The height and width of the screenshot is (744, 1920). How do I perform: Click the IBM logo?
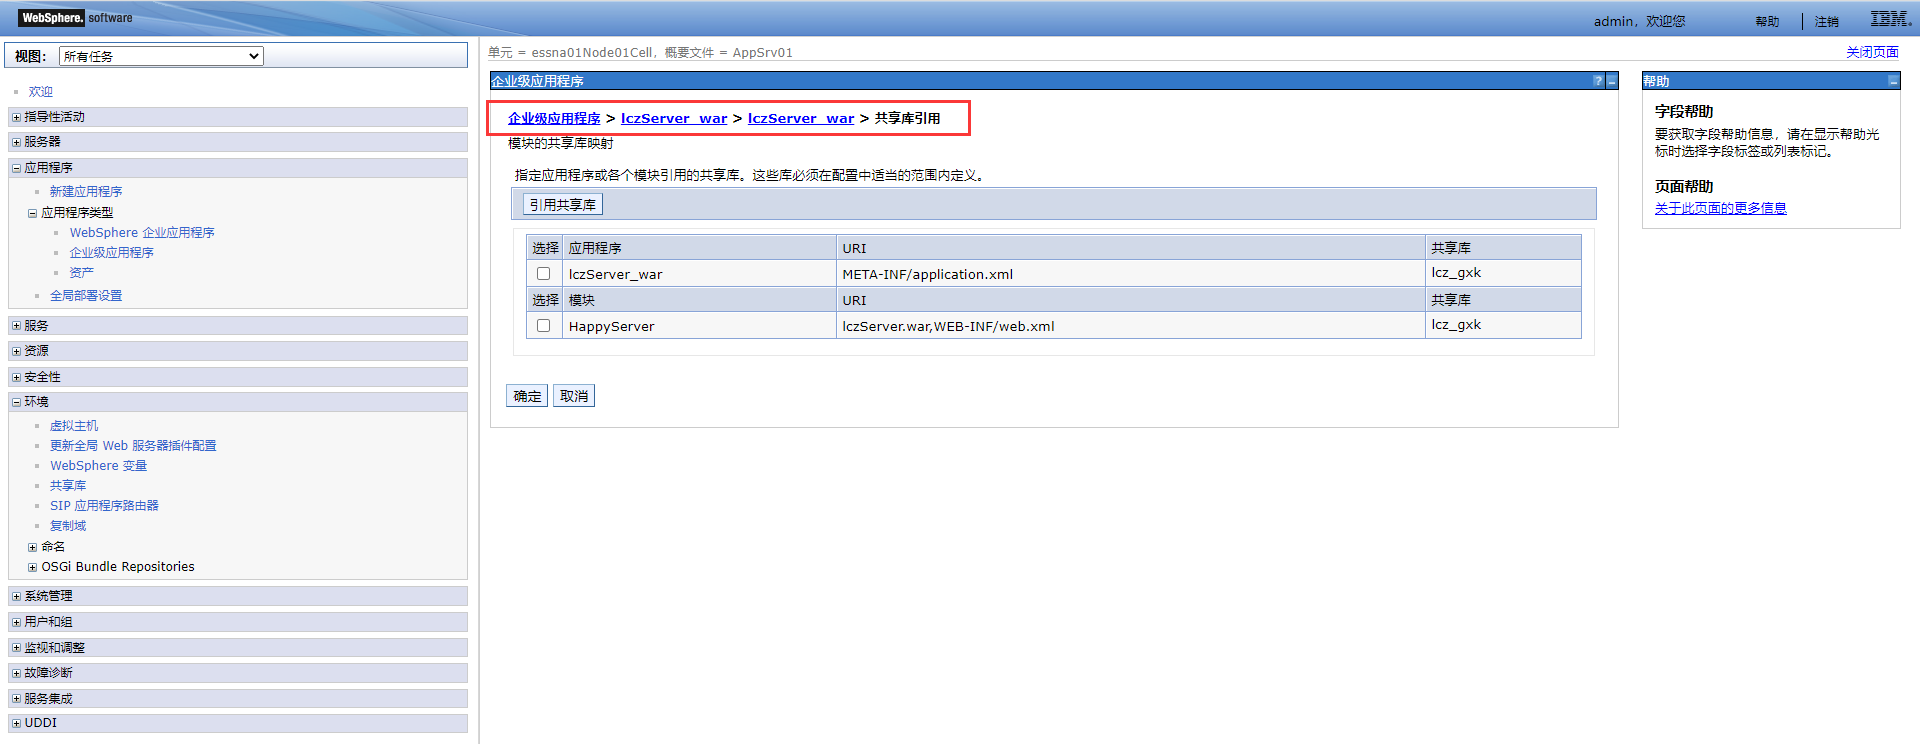[1890, 19]
